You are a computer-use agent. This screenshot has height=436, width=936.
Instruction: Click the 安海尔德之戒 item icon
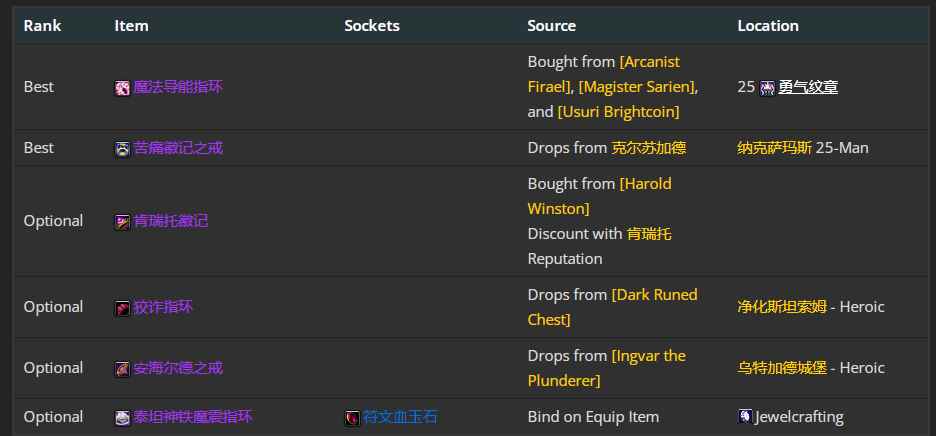coord(122,369)
